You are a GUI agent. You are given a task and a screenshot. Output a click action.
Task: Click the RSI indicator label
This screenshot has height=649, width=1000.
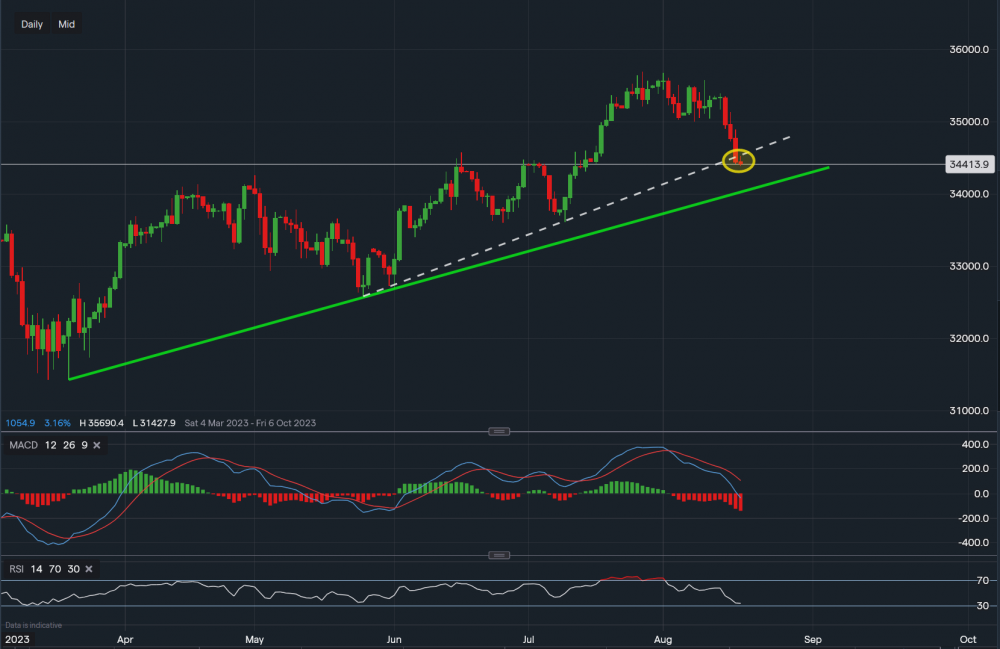point(15,569)
